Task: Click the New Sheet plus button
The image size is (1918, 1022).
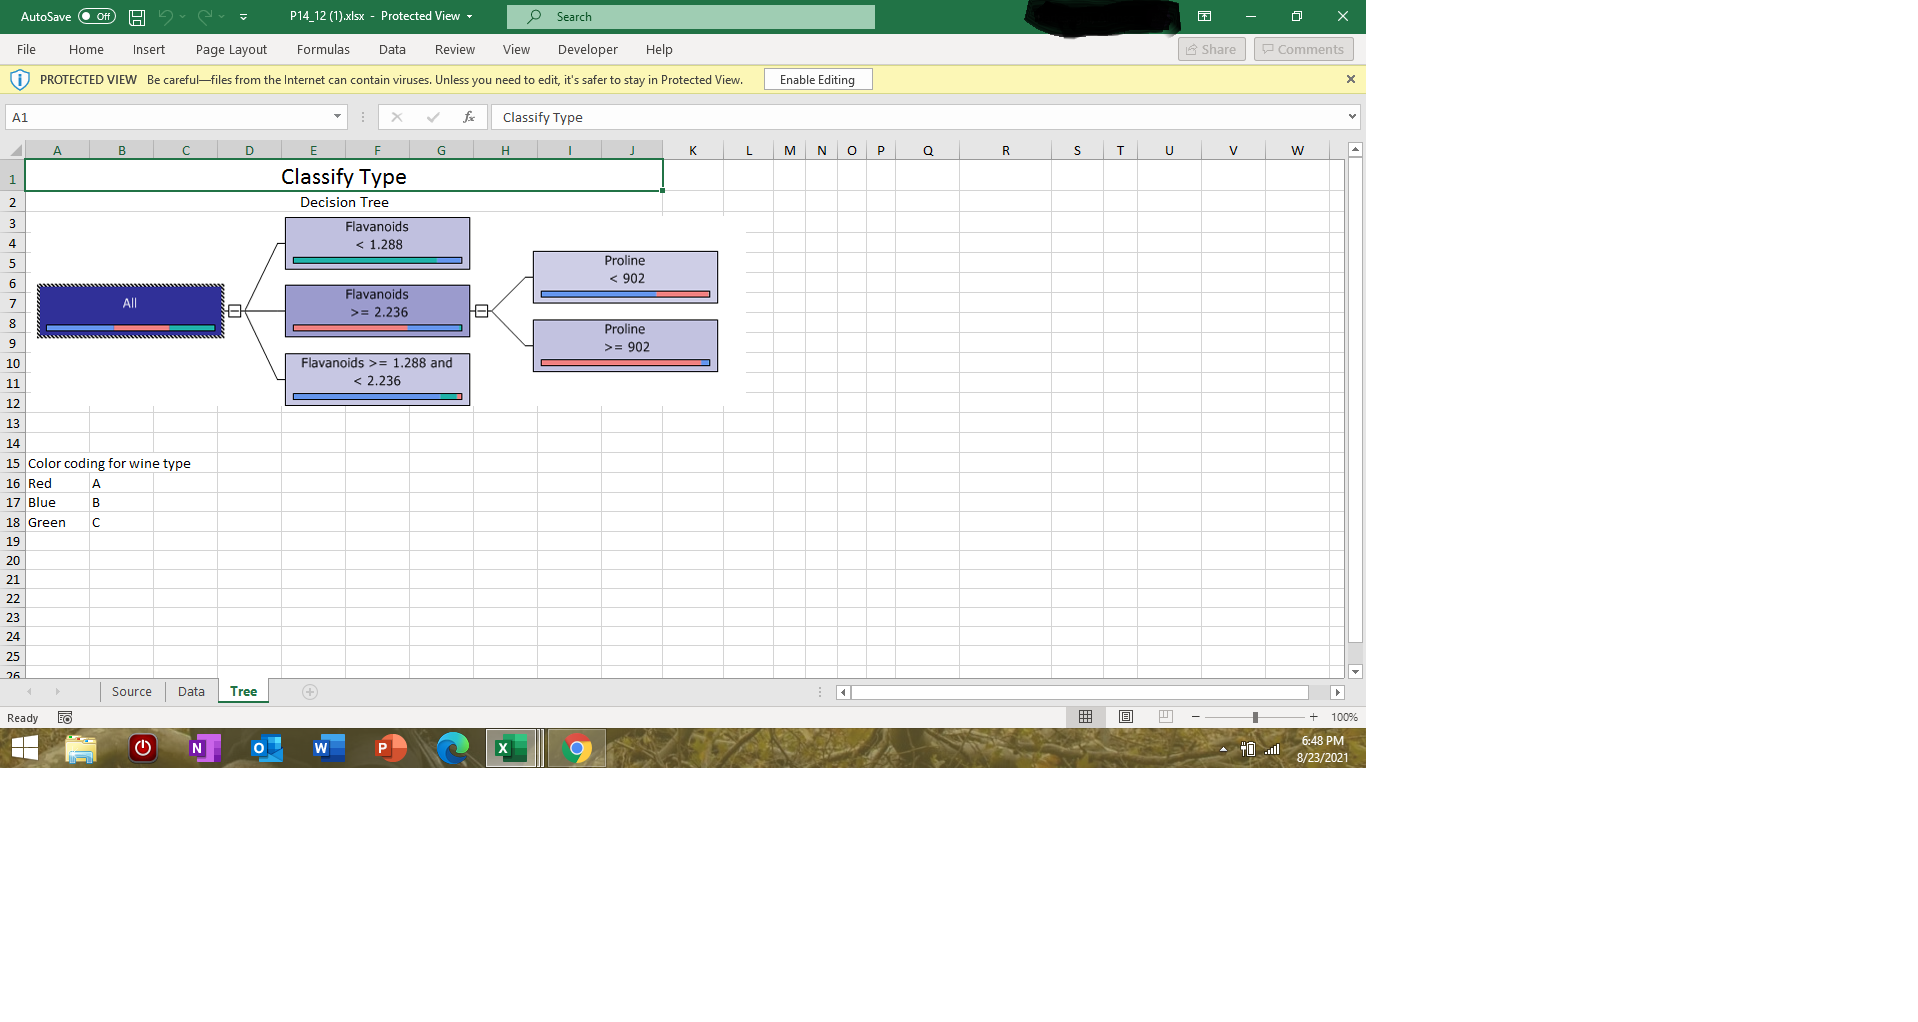Action: point(309,691)
